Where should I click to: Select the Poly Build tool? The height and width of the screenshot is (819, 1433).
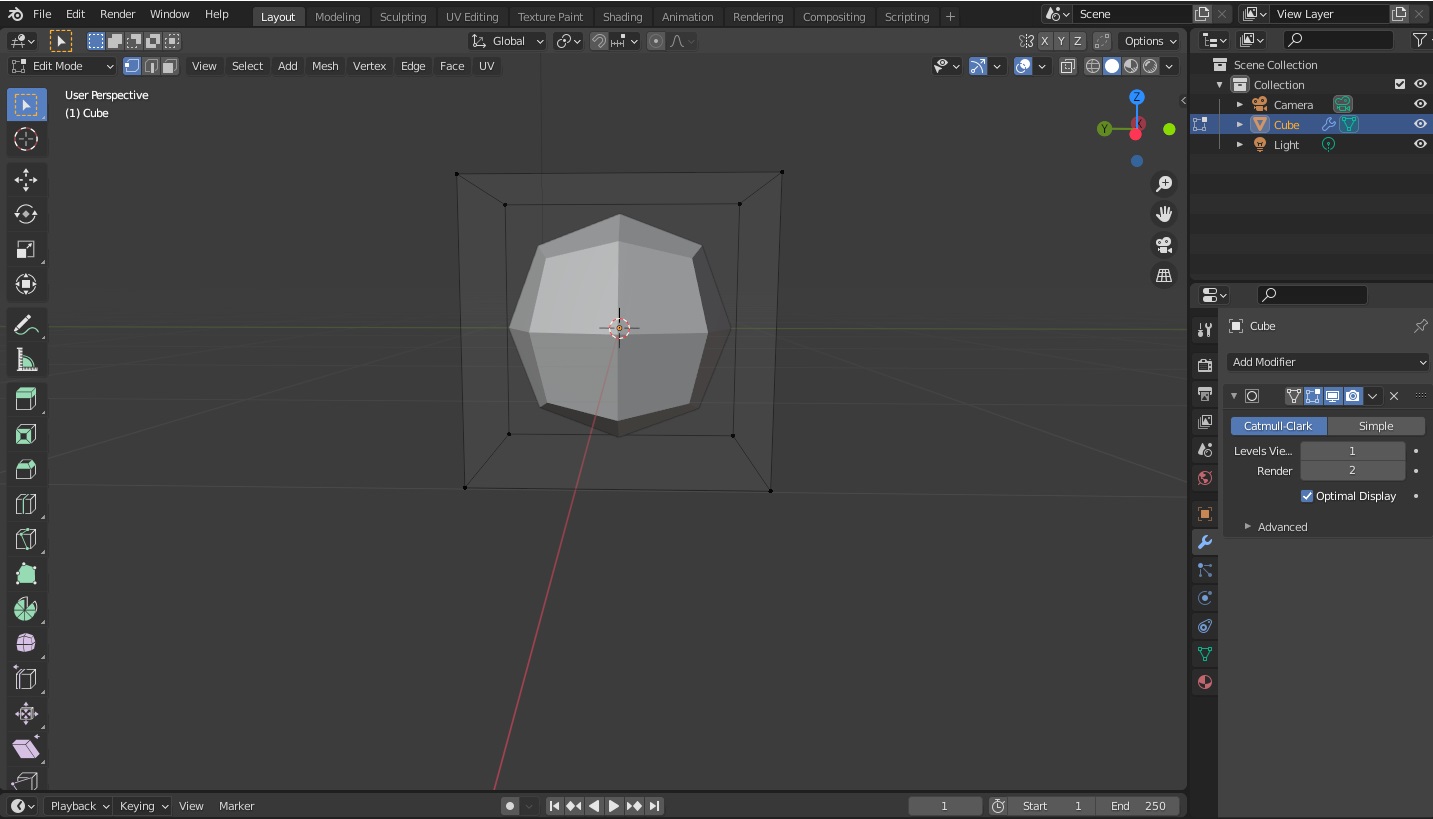(26, 574)
